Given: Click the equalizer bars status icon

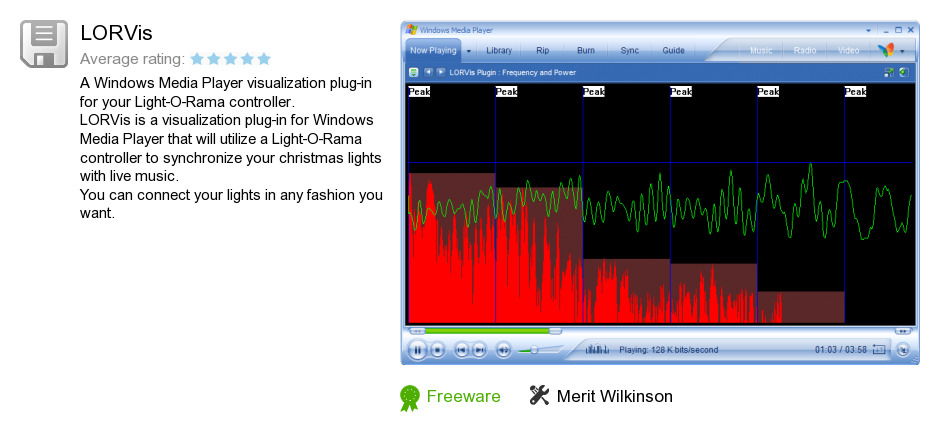Looking at the screenshot, I should tap(597, 349).
